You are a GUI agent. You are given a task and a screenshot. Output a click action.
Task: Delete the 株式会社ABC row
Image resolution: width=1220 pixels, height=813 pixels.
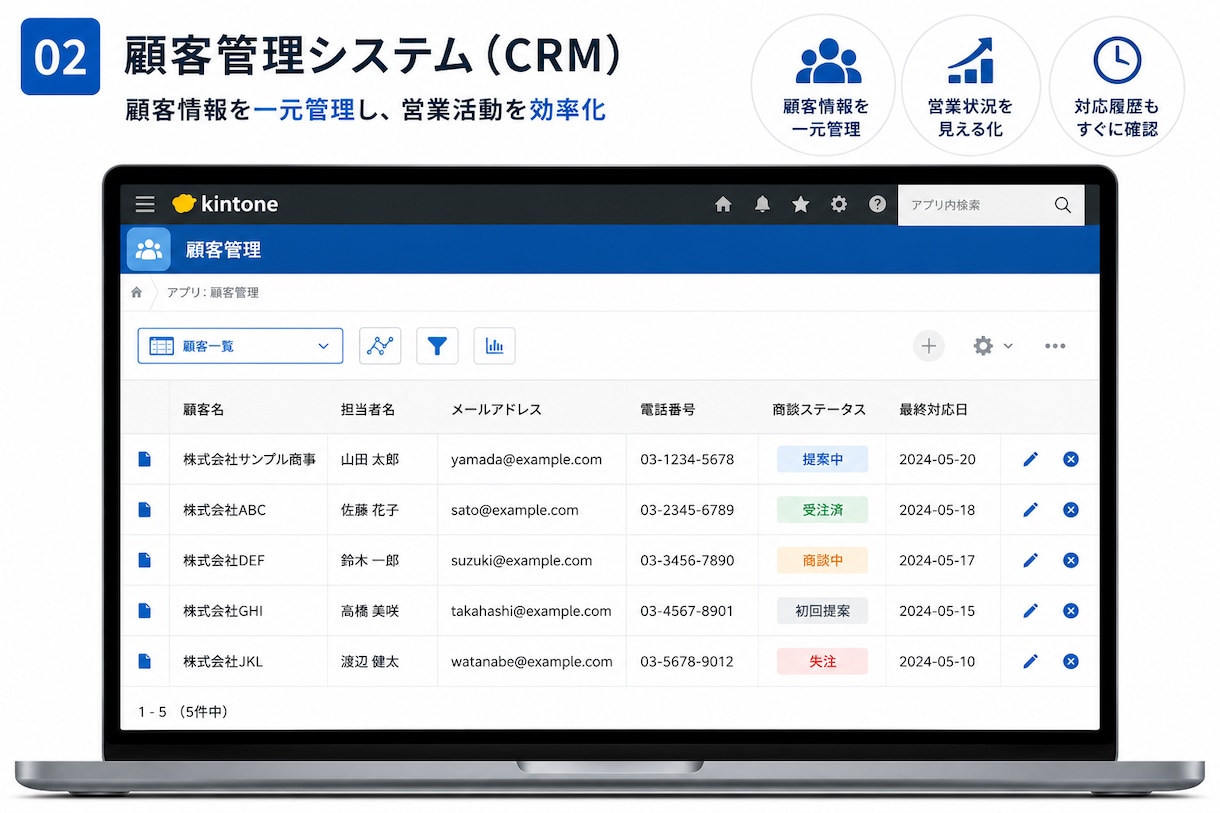(x=1071, y=510)
